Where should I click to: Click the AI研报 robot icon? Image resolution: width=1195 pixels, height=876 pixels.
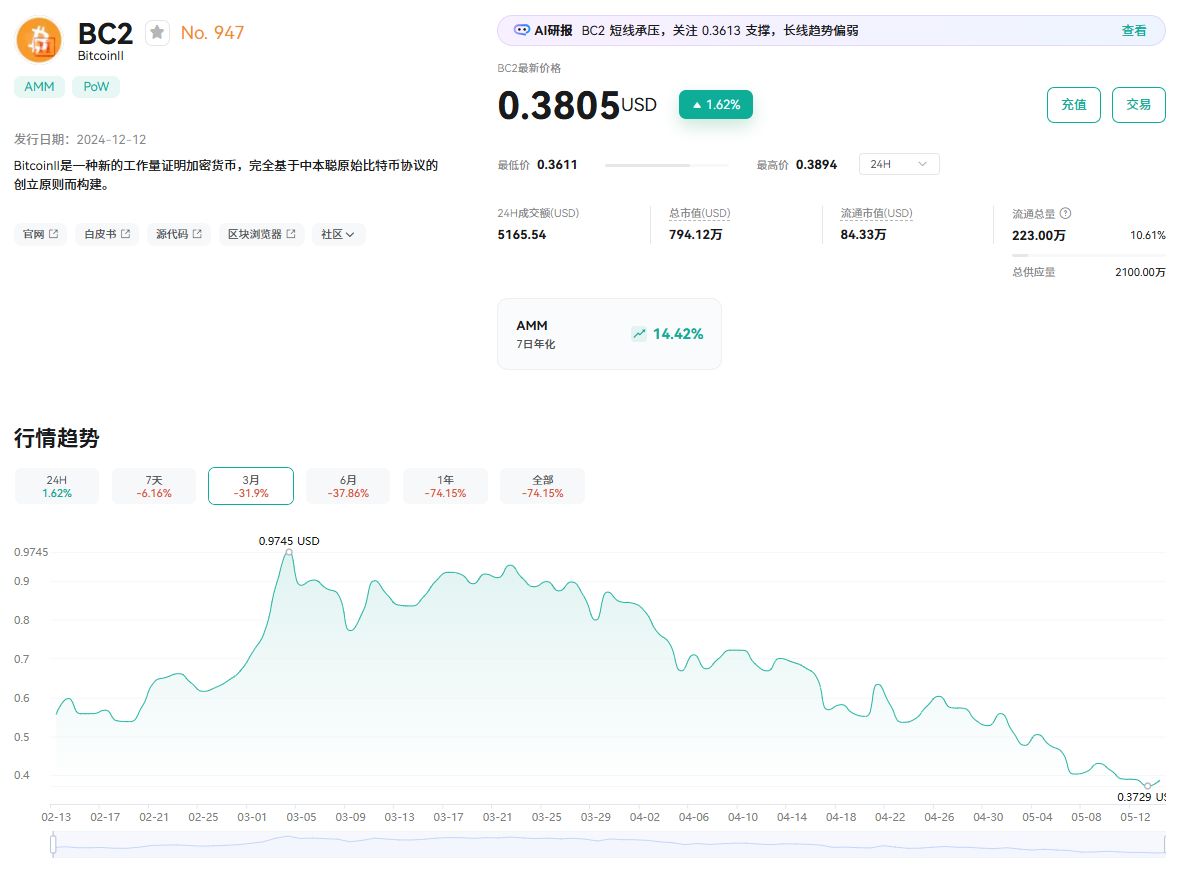tap(522, 30)
